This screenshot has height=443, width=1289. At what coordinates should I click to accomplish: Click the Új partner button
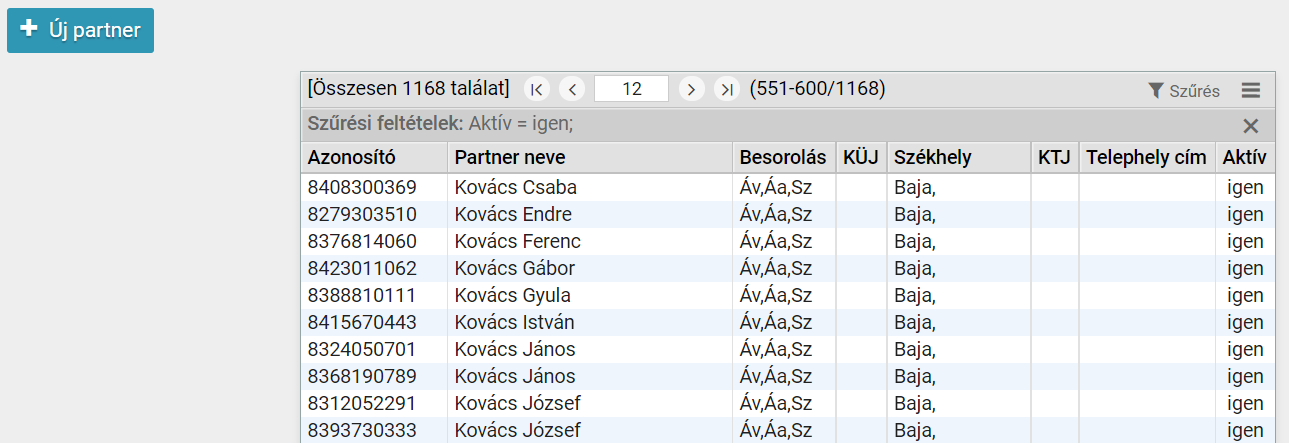(x=80, y=30)
